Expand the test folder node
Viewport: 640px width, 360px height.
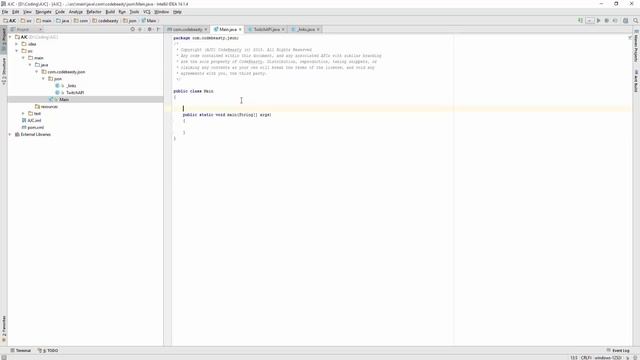click(x=23, y=113)
